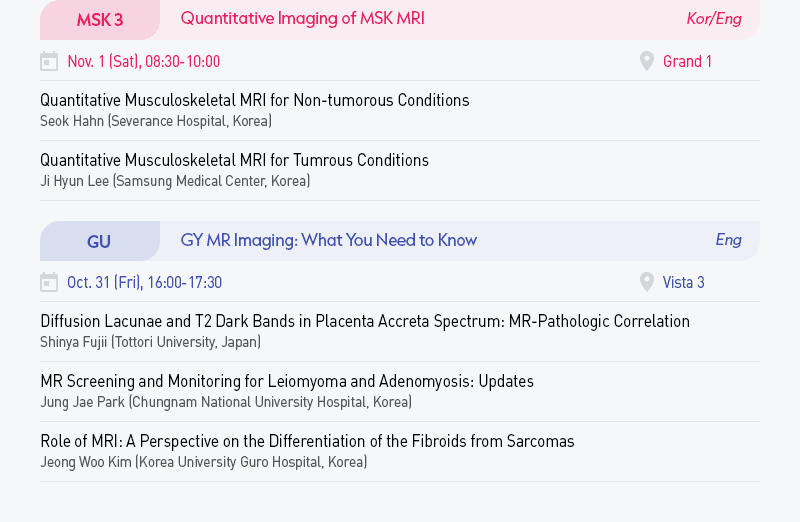This screenshot has width=800, height=522.
Task: Click Vista 3 room label
Action: (683, 282)
